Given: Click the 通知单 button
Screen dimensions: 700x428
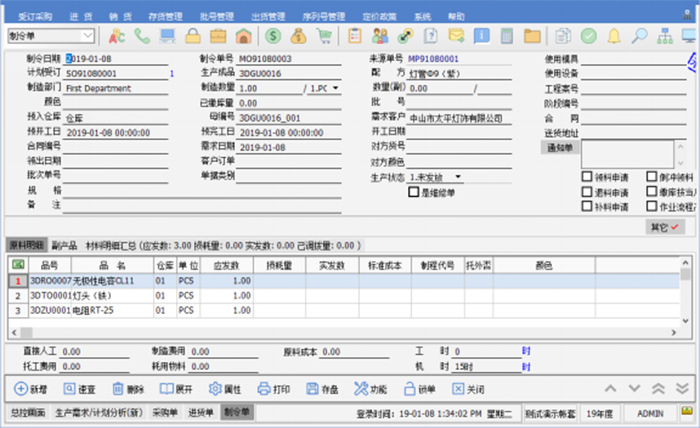Looking at the screenshot, I should coord(559,148).
